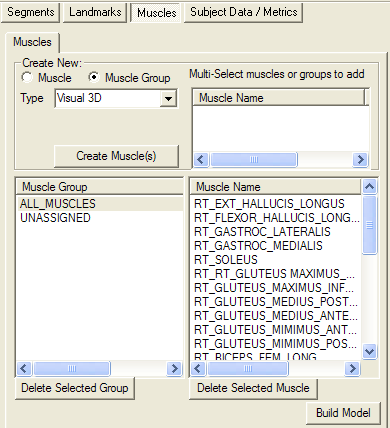Select UNASSIGNED muscle group
Screen dimensions: 390x428
point(100,218)
